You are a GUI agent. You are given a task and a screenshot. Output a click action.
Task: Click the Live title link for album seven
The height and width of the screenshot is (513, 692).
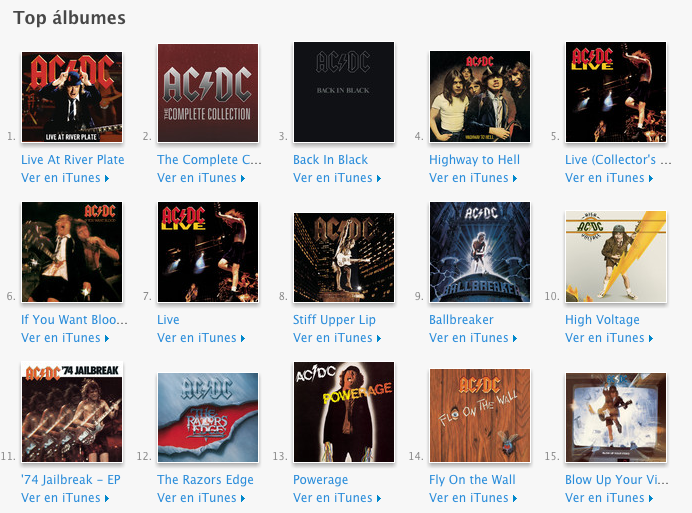point(168,320)
